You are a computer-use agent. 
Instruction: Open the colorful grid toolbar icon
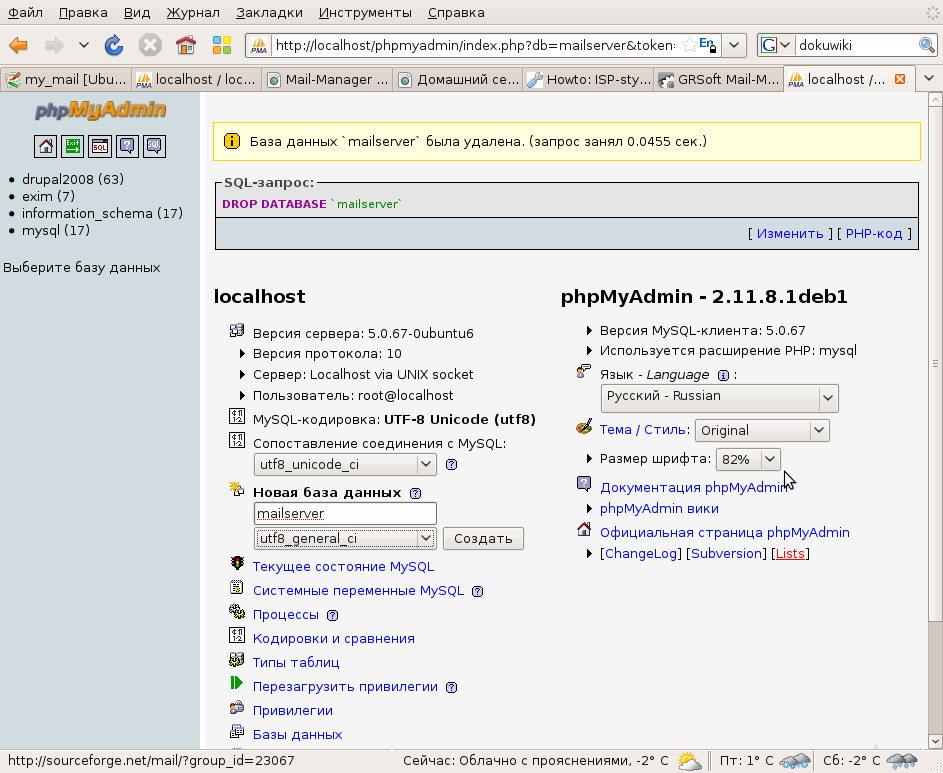(222, 45)
